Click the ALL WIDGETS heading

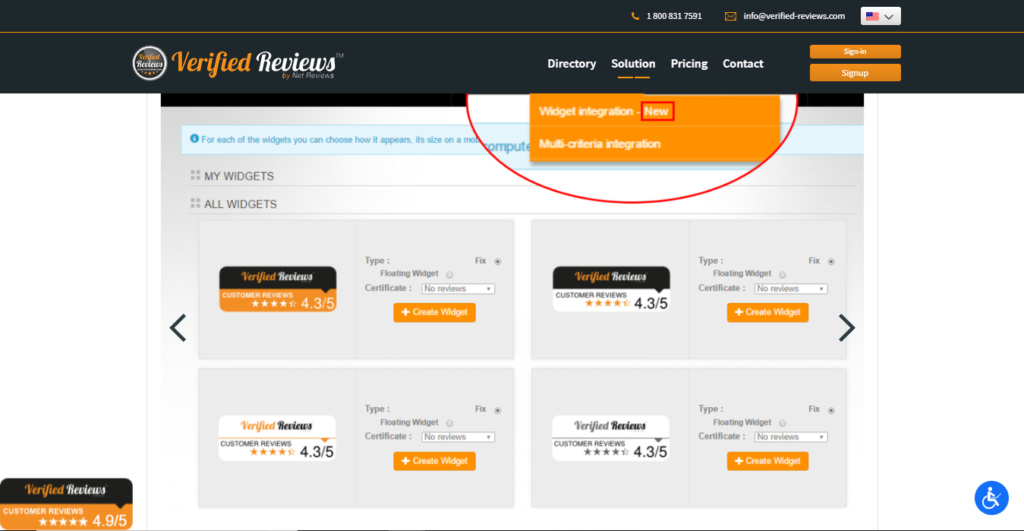240,204
